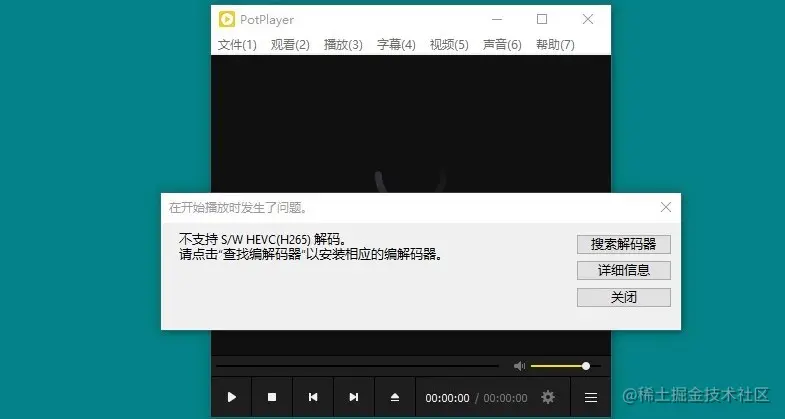Click the 00:00:00 elapsed time display
The width and height of the screenshot is (785, 419).
448,398
